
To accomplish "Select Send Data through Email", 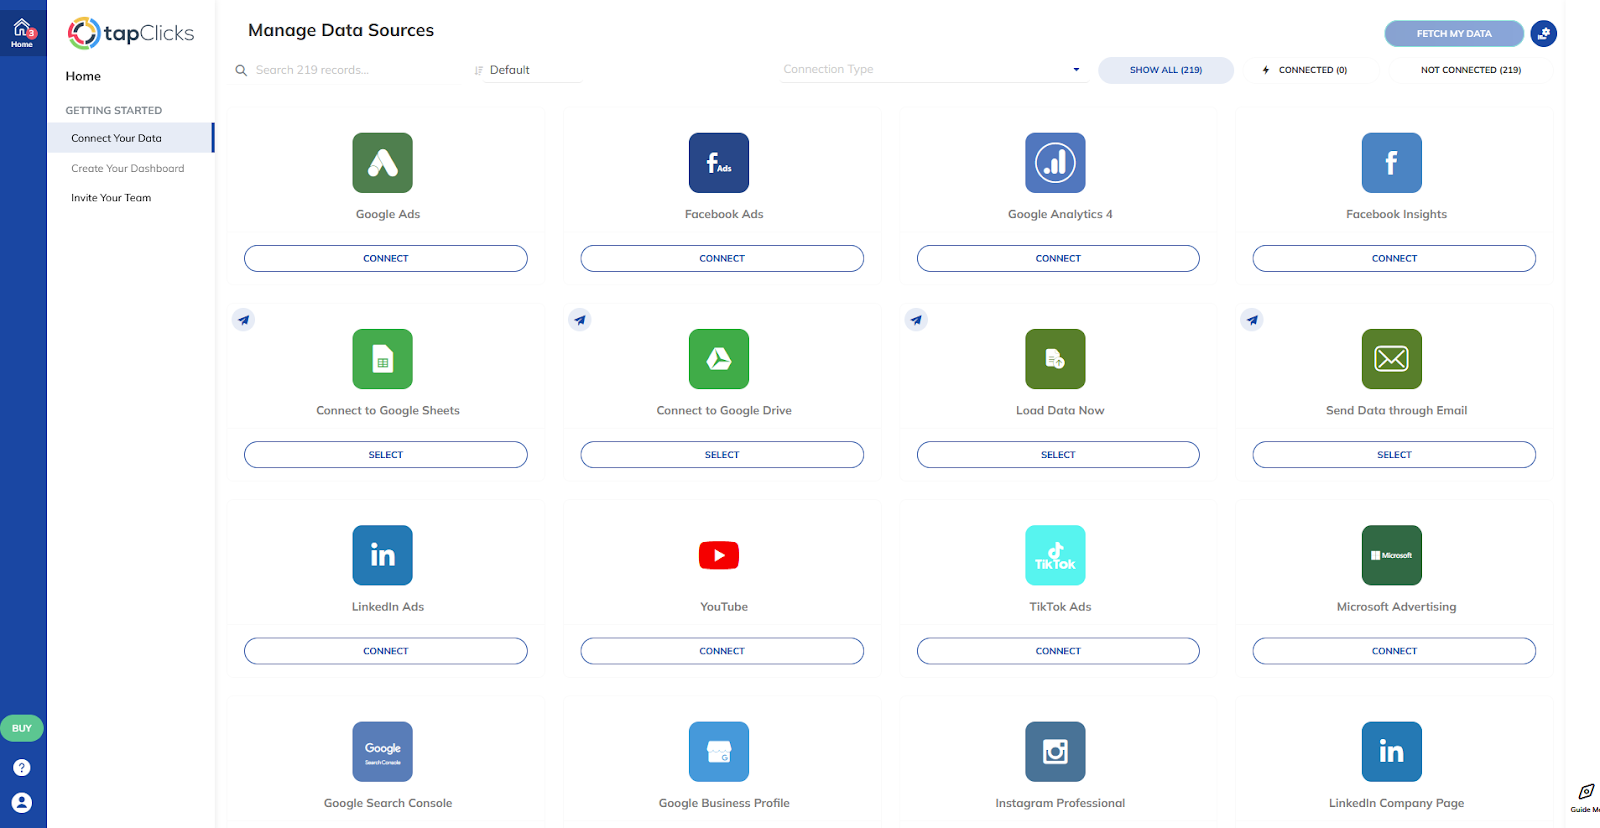I will point(1394,454).
